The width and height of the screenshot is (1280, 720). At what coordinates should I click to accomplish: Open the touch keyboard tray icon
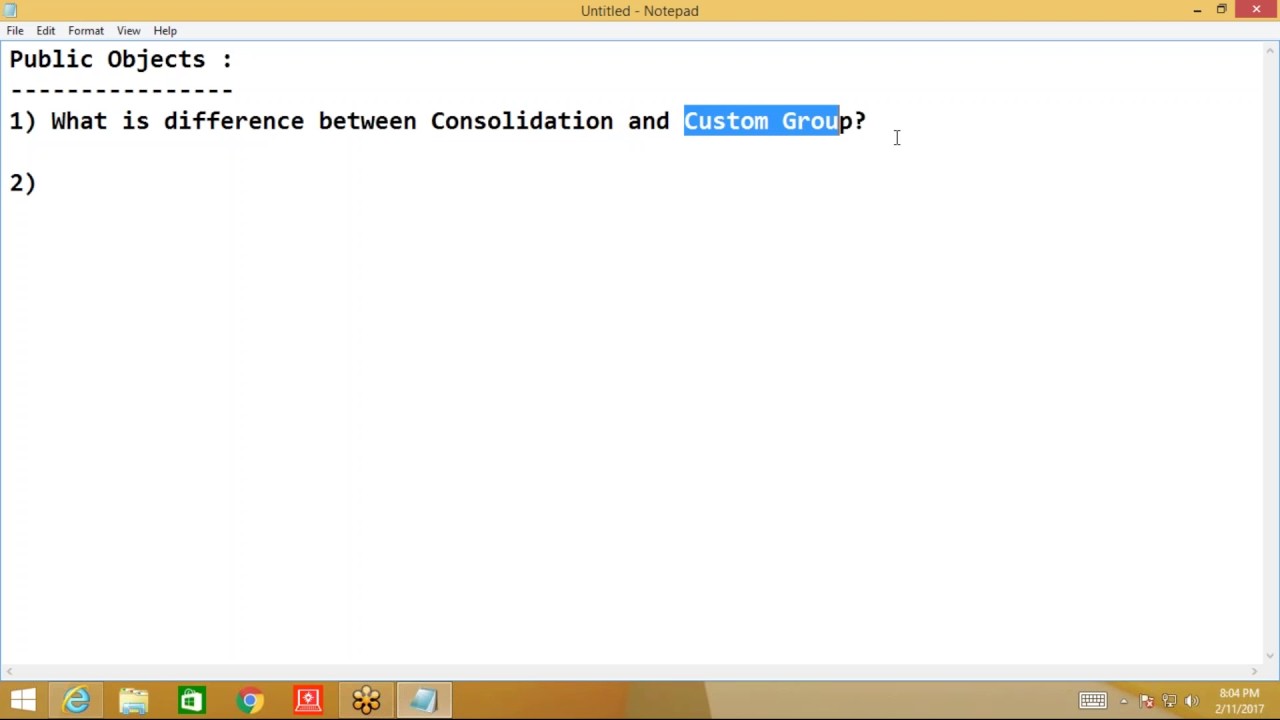coord(1092,701)
